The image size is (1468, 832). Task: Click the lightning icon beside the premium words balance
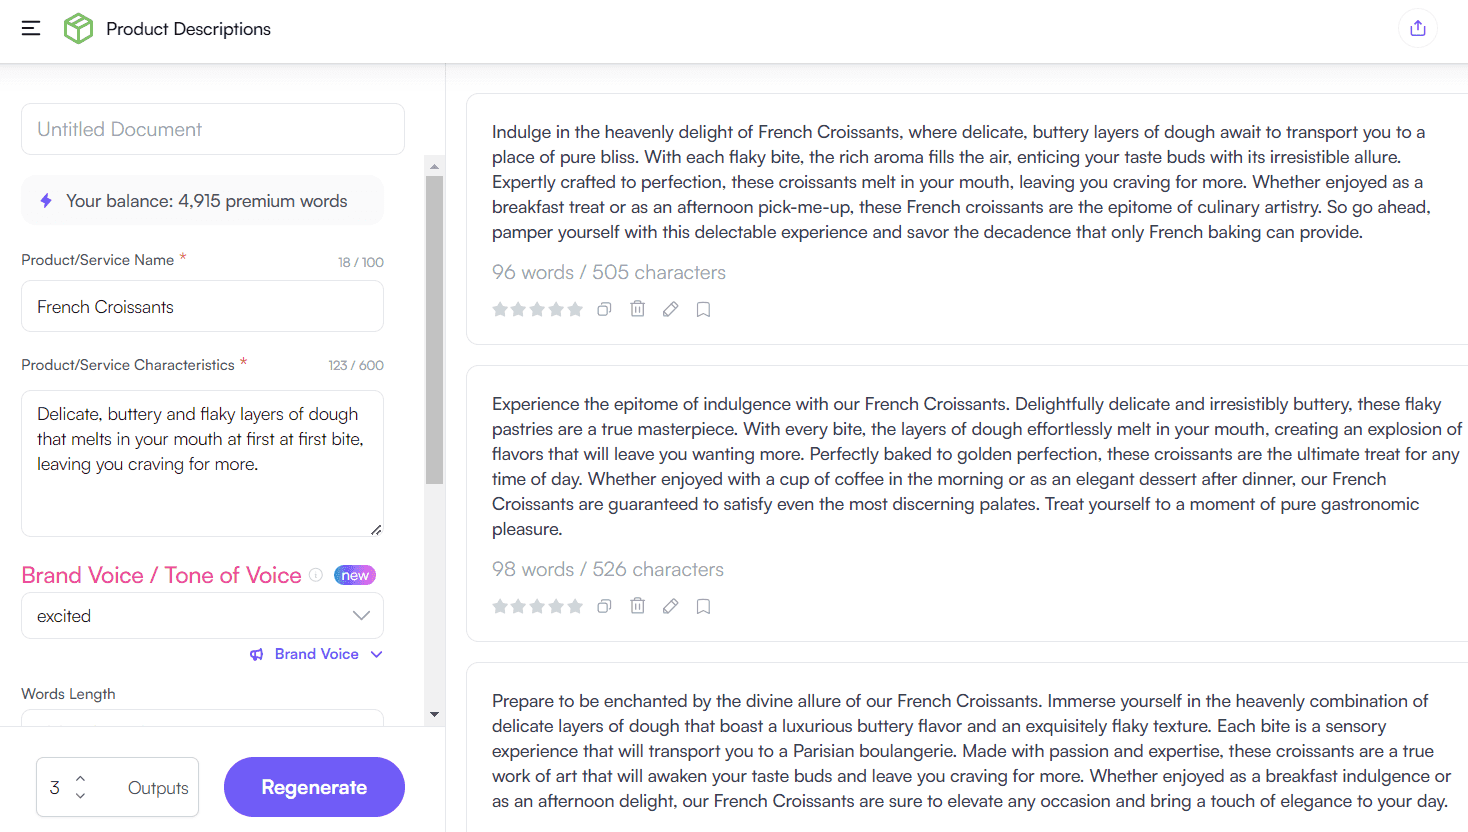[x=44, y=200]
